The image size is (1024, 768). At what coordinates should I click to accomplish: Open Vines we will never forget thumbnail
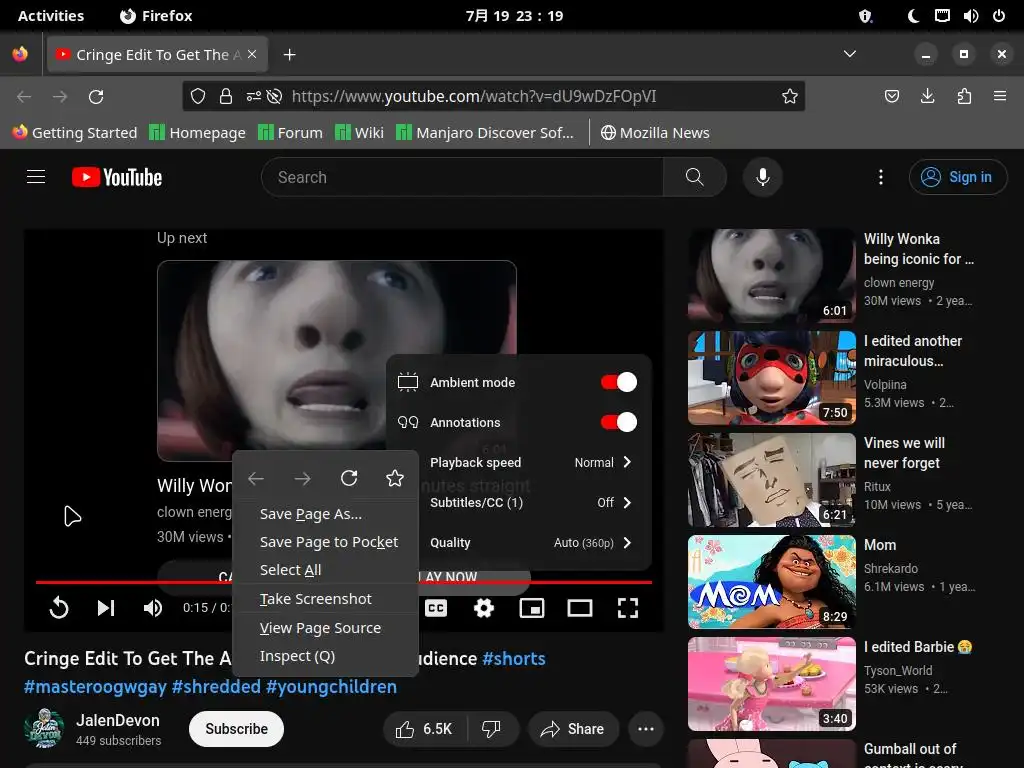(771, 479)
